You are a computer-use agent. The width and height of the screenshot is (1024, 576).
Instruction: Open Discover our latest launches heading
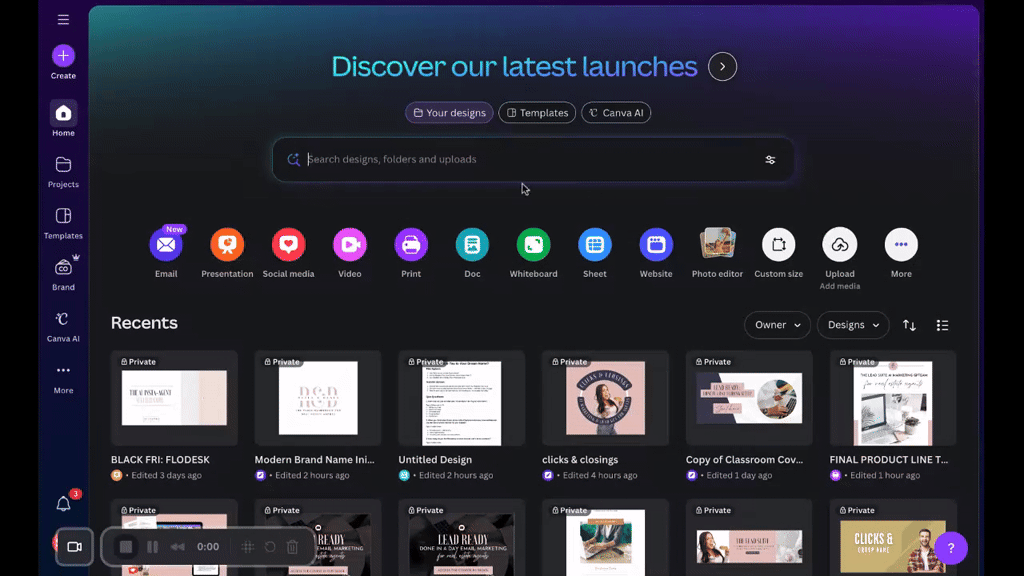tap(515, 67)
